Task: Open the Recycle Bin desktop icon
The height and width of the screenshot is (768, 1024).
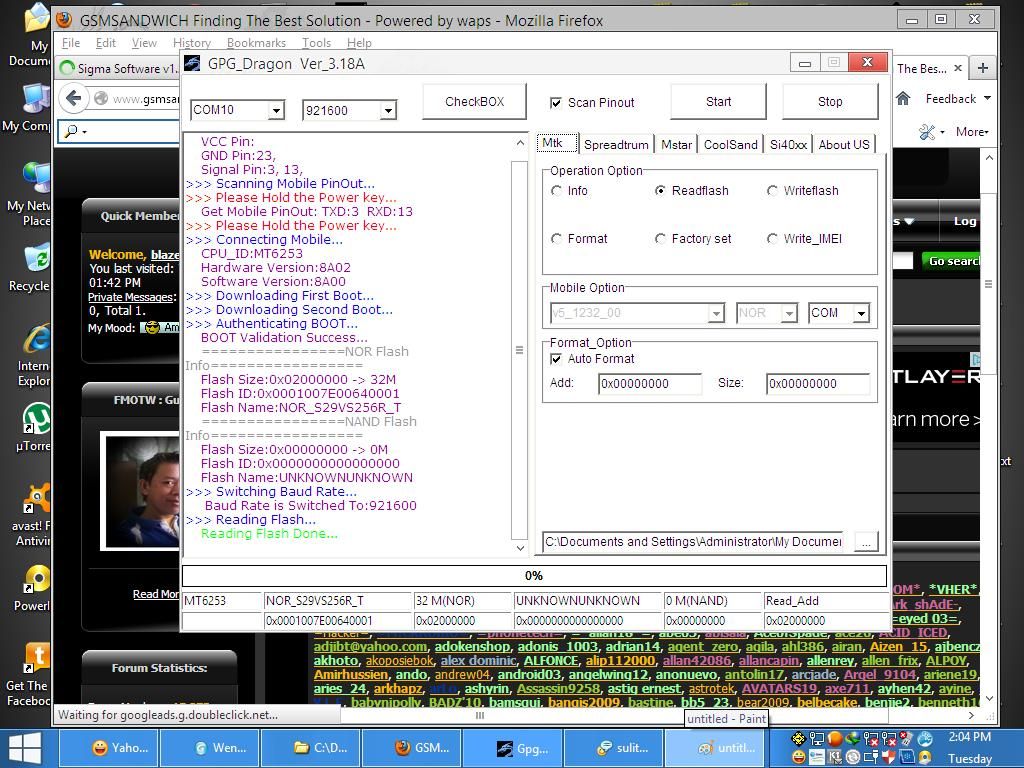Action: coord(35,260)
